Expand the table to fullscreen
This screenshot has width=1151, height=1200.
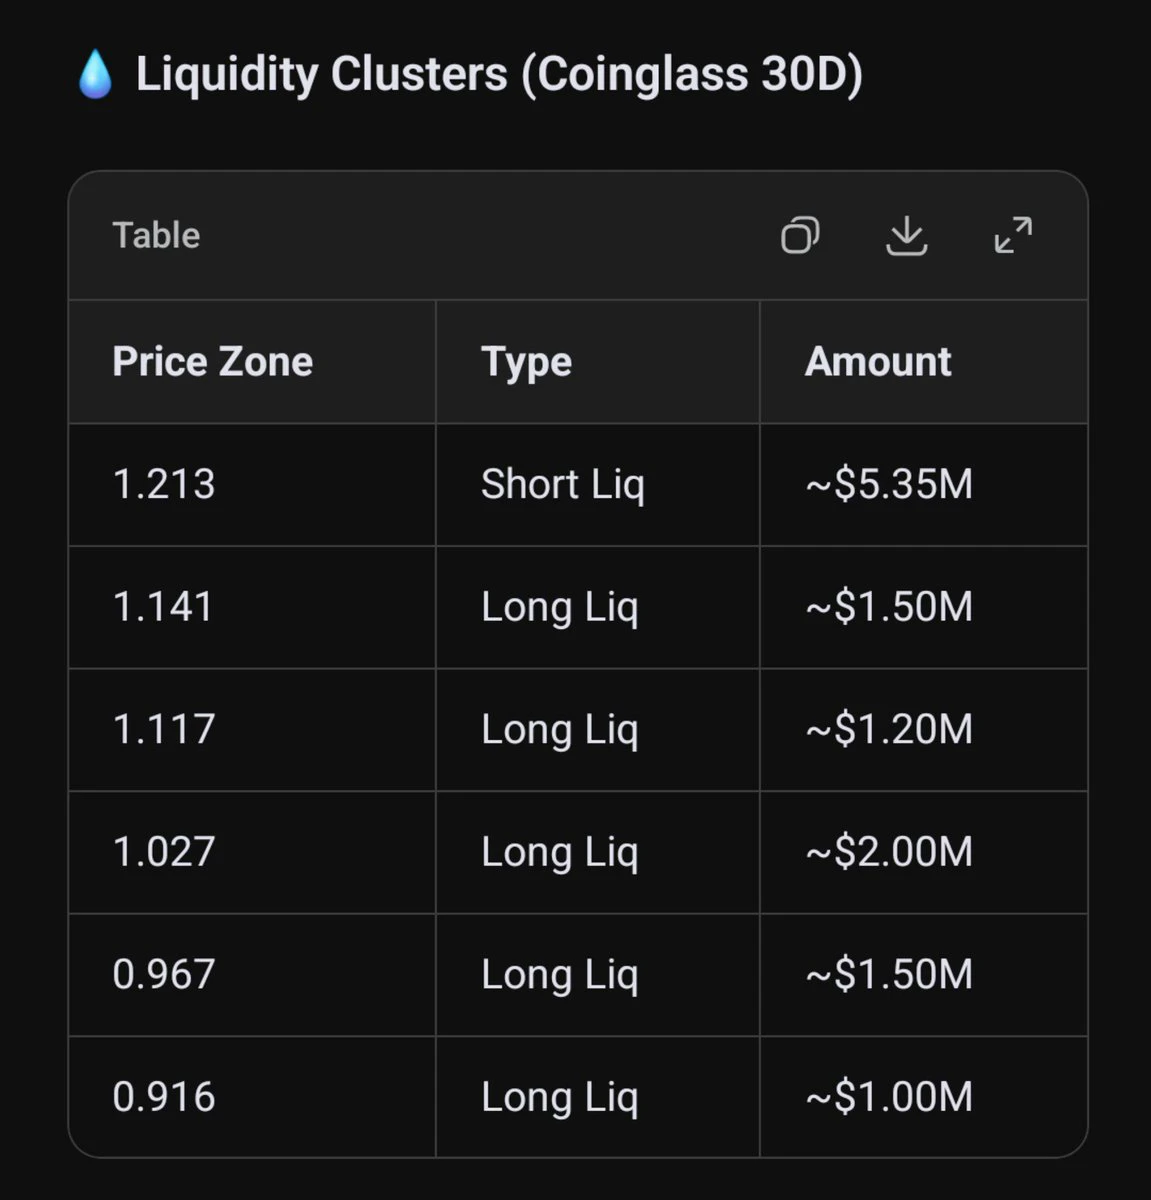tap(1013, 236)
